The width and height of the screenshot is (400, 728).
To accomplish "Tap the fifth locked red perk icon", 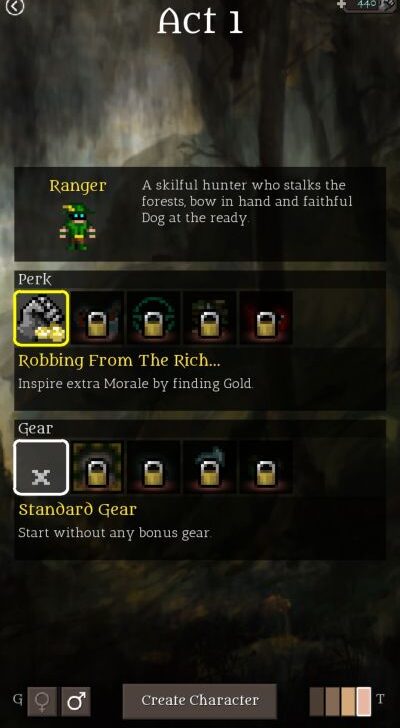I will (266, 318).
